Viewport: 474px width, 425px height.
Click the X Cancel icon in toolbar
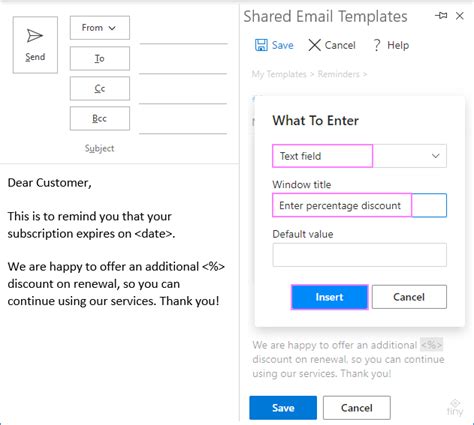tap(314, 45)
